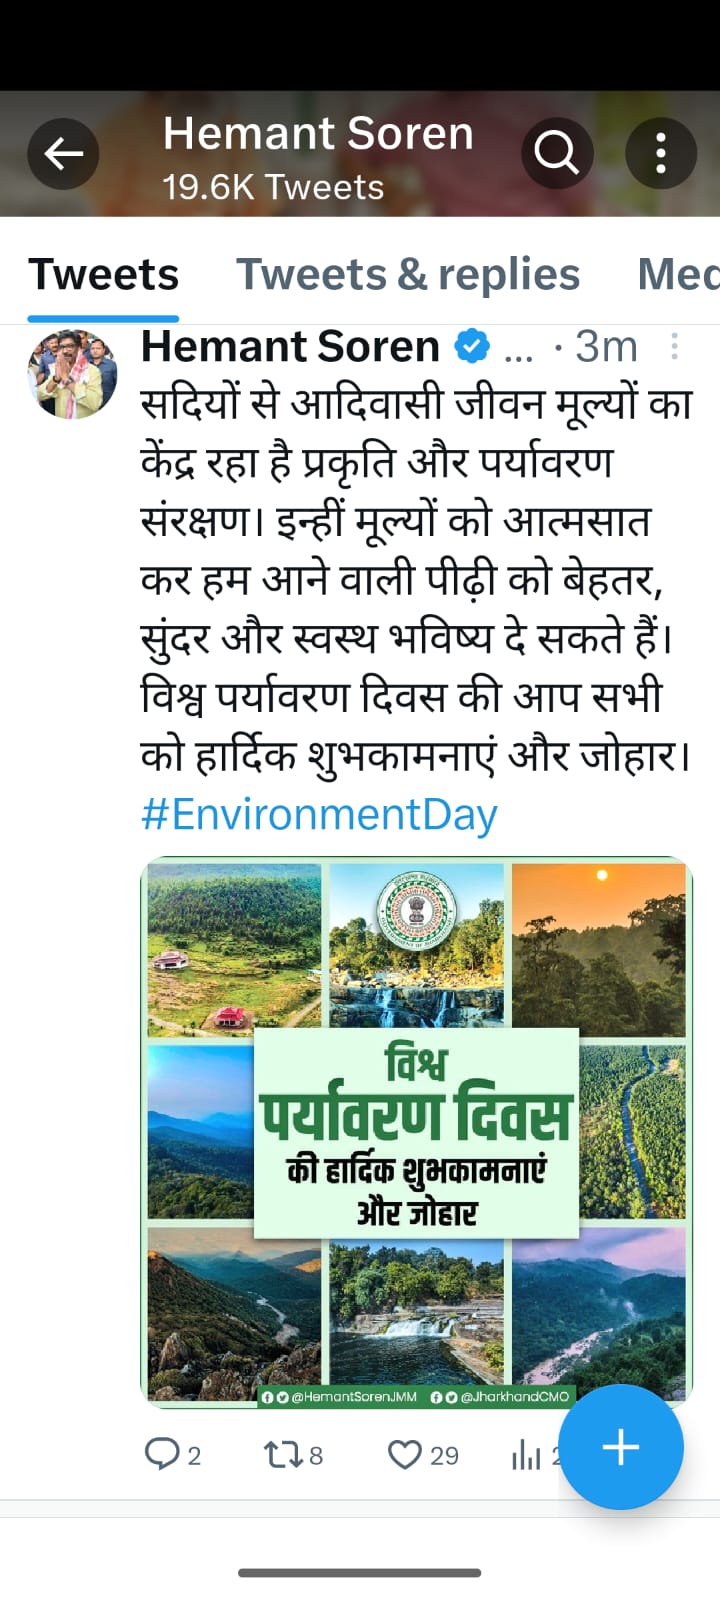Screen dimensions: 720x1600
Task: Open the tweet by tapping its Hindi text
Action: (416, 580)
